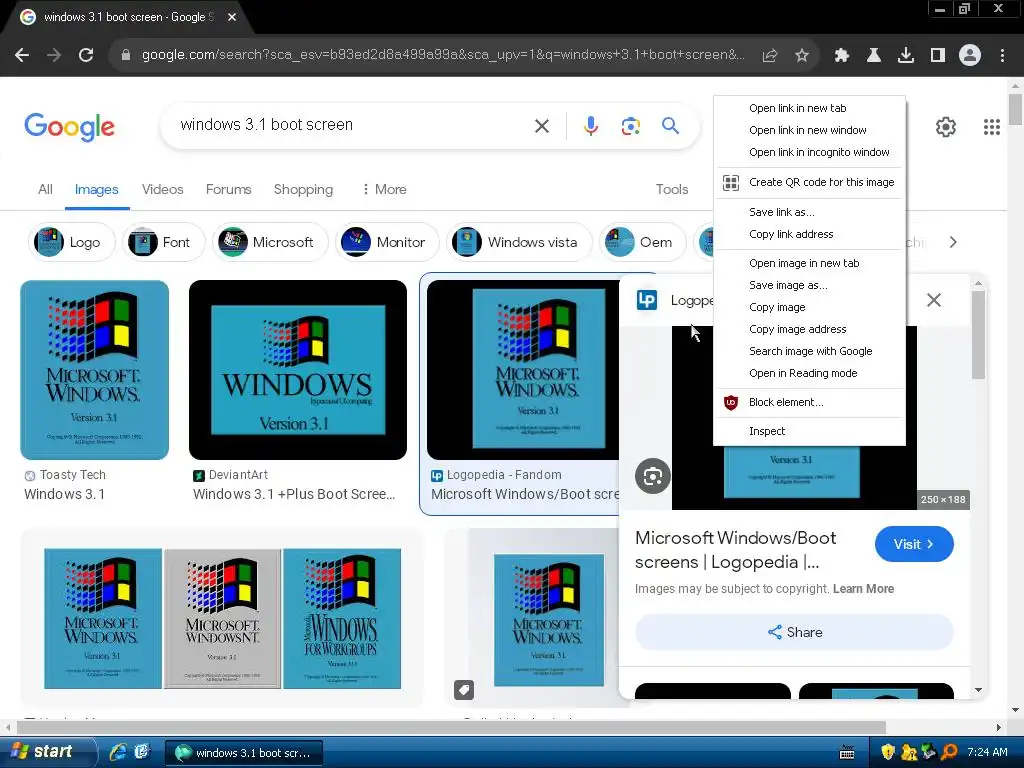Bookmark this page with the star icon

[802, 56]
